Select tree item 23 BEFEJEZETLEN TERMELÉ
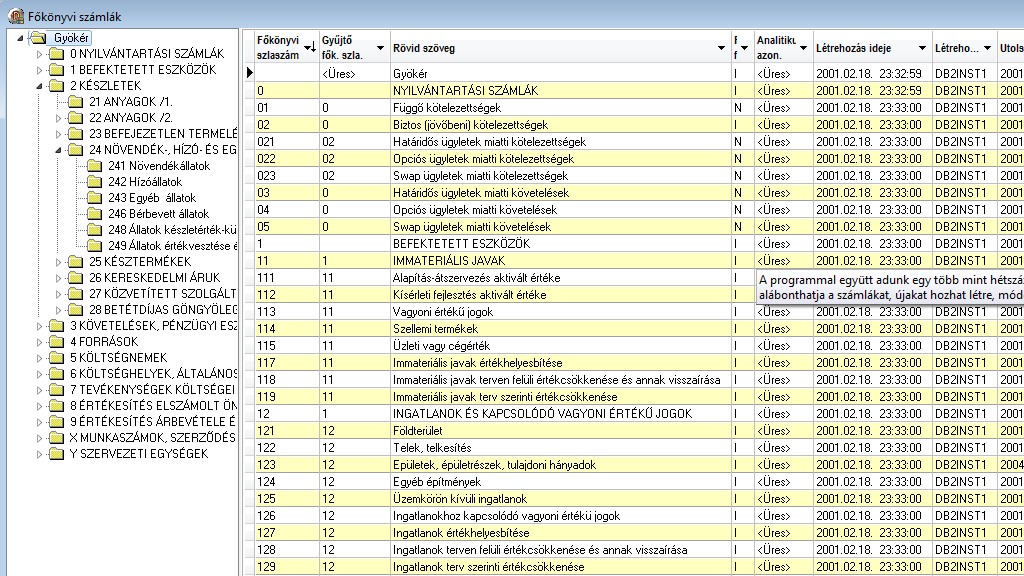 163,134
